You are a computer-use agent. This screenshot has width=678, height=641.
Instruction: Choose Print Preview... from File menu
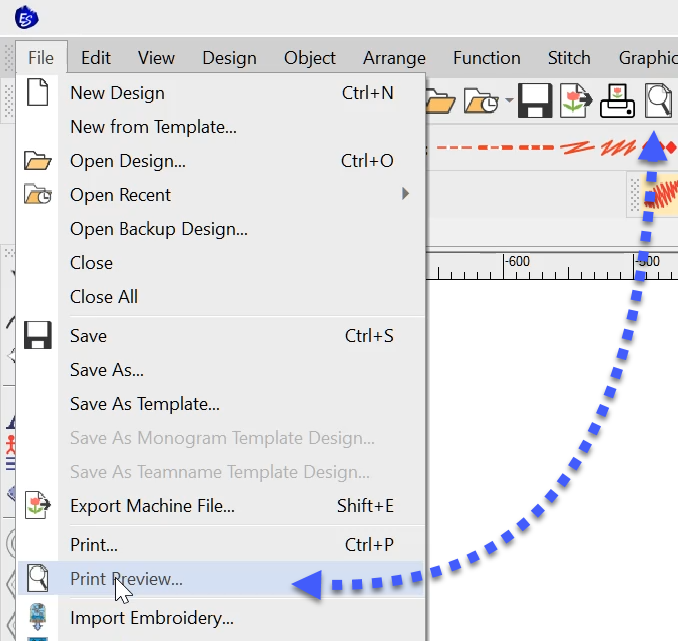pyautogui.click(x=126, y=579)
